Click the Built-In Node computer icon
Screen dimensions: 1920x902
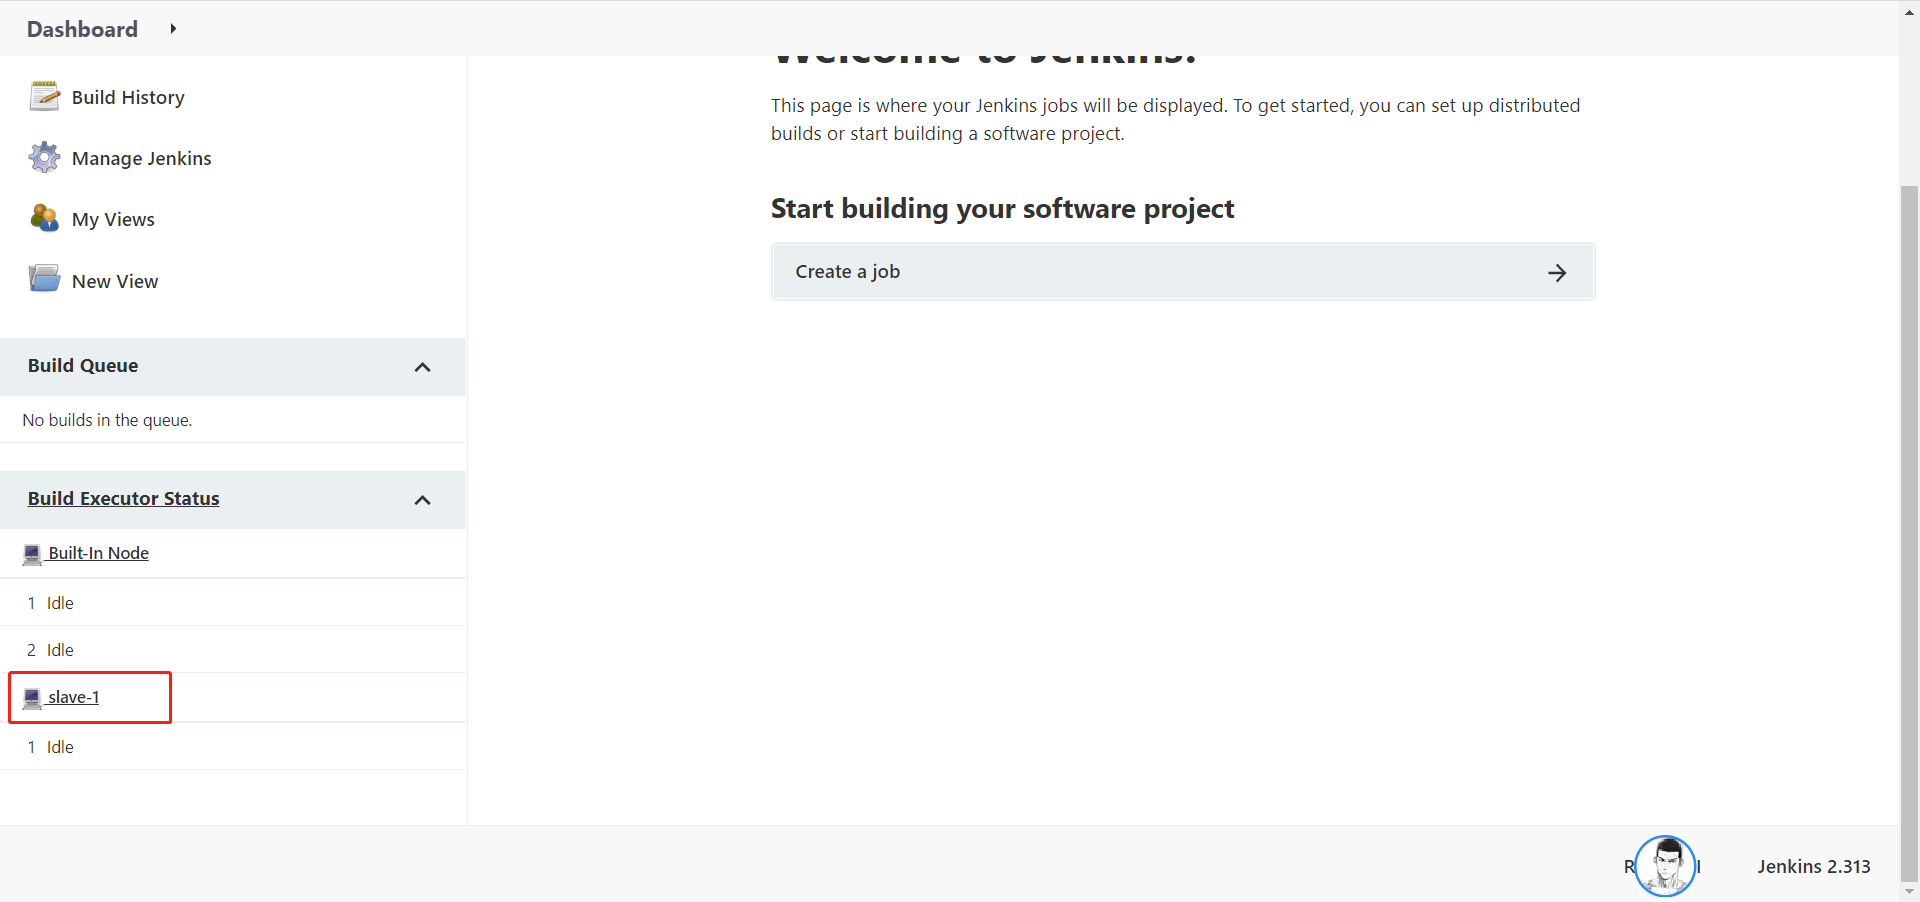32,554
